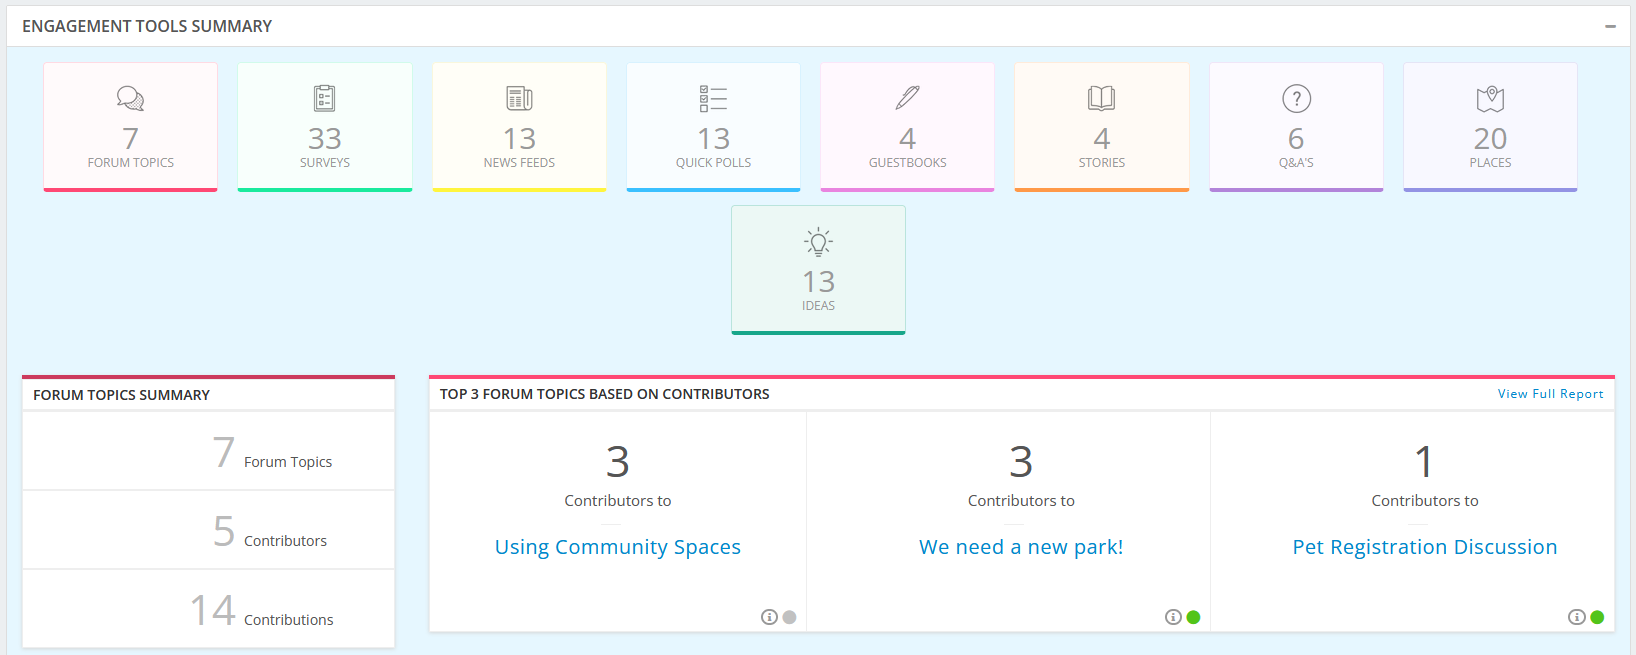The width and height of the screenshot is (1636, 655).
Task: Click the 5 Contributors summary row
Action: (x=208, y=530)
